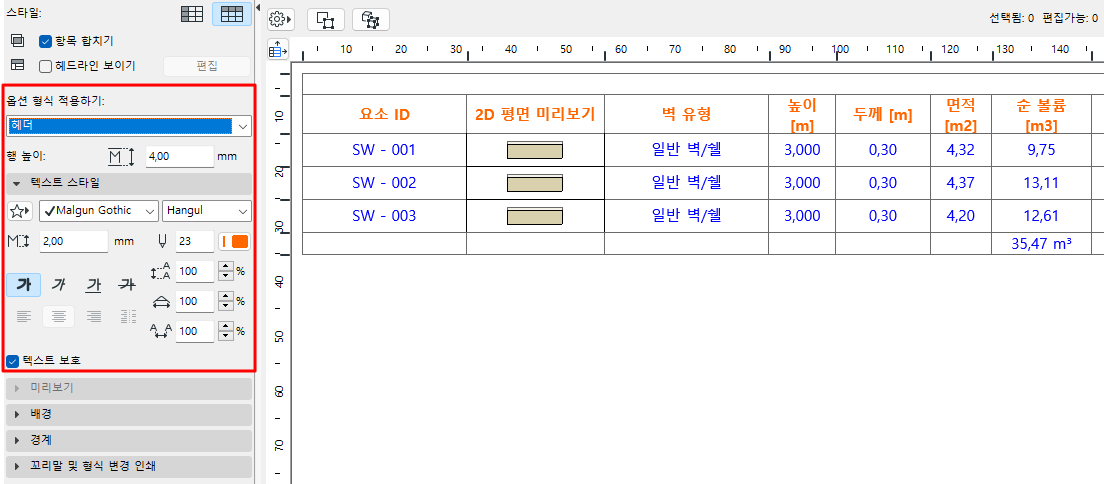
Task: Click the total 35,47 m³ cell
Action: [1041, 244]
